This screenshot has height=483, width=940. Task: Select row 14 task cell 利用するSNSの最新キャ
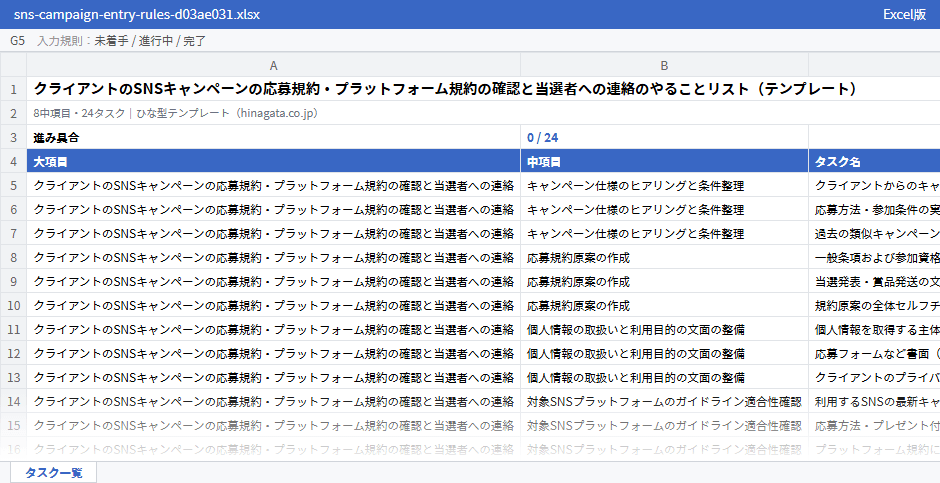[x=874, y=401]
